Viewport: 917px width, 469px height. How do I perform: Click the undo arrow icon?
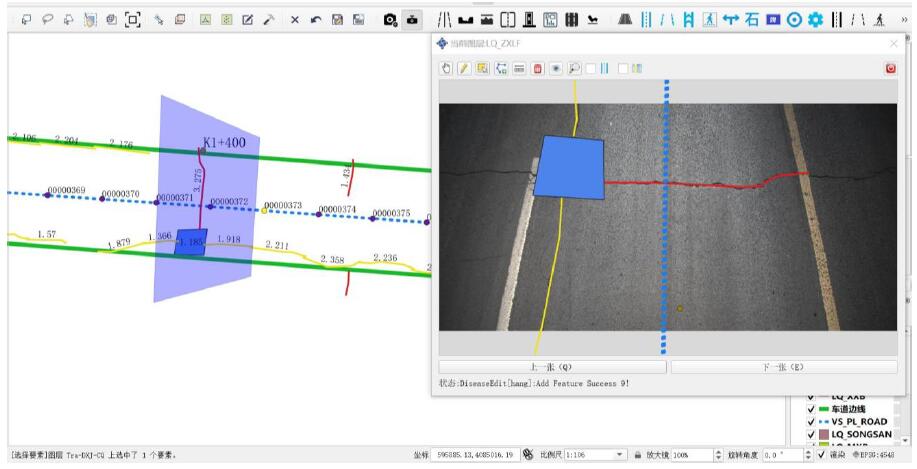click(316, 20)
